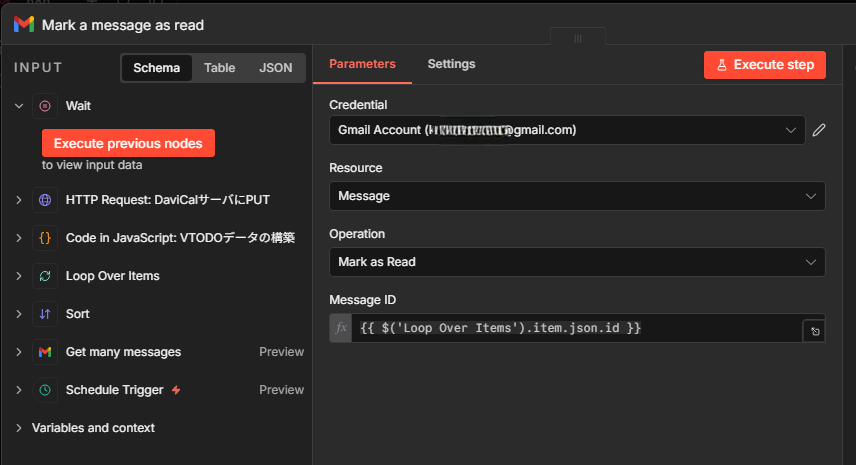This screenshot has height=465, width=856.
Task: Click the 'Sort' node label
Action: [78, 314]
